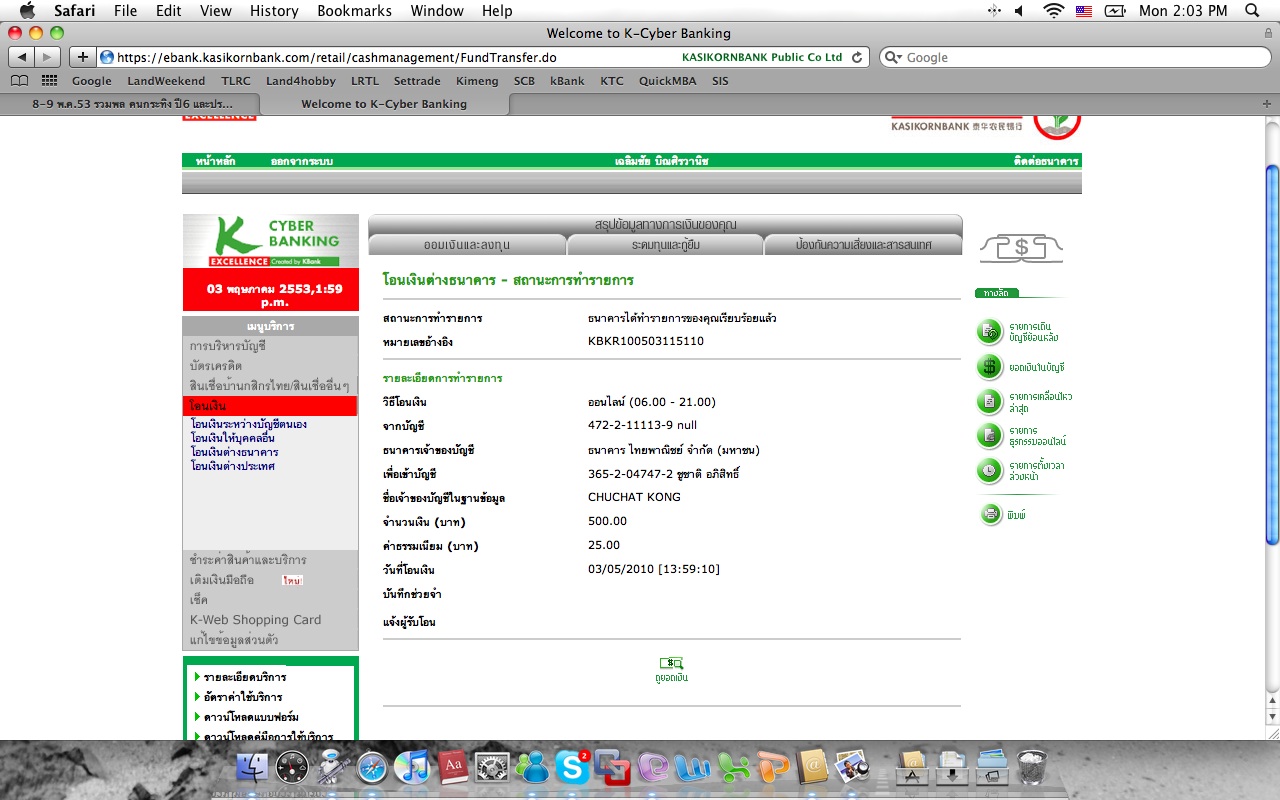The height and width of the screenshot is (800, 1280).
Task: Click the address bar URL field
Action: tap(483, 57)
